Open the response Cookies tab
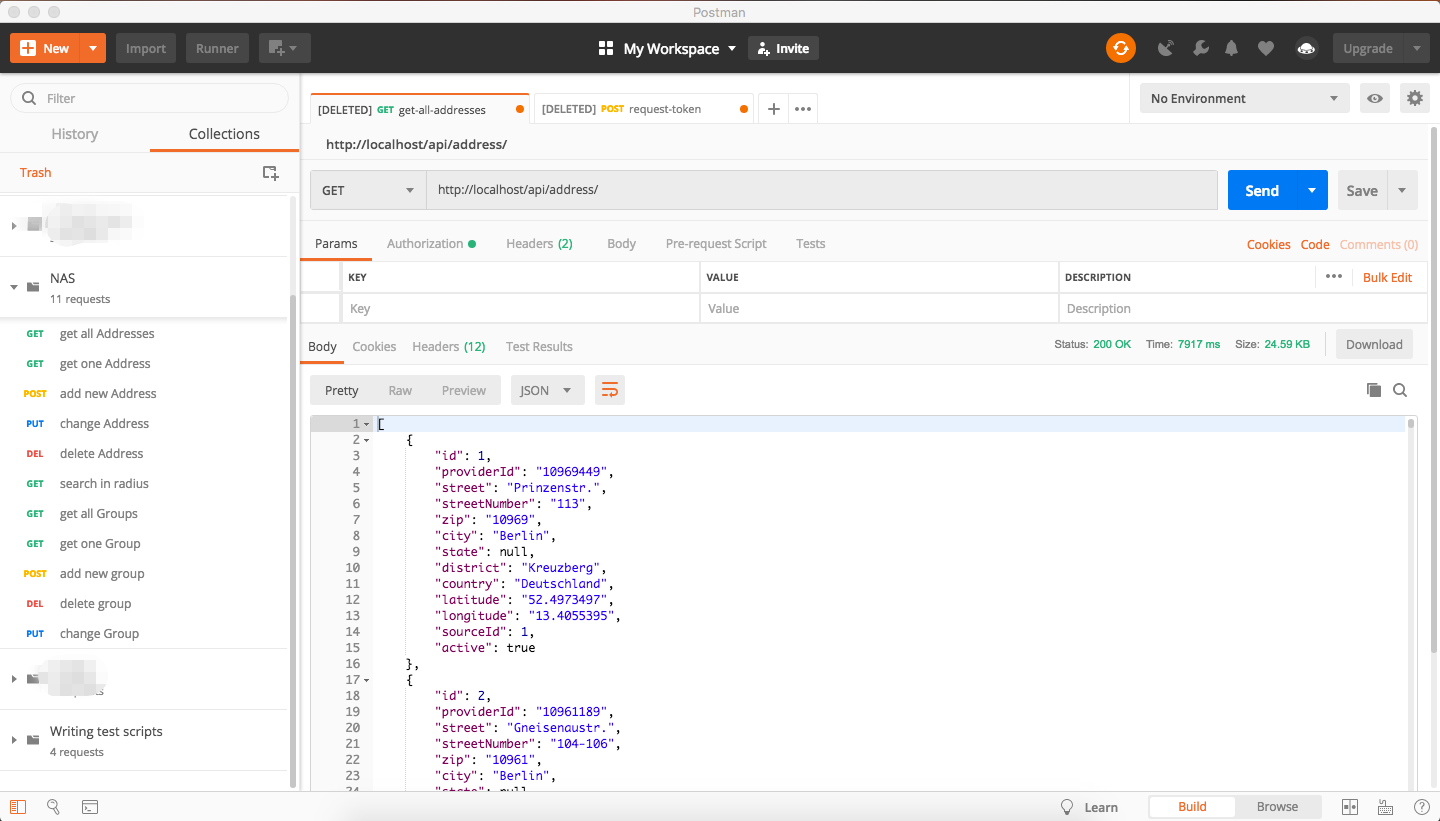Screen dimensions: 1440x821 click(x=374, y=346)
